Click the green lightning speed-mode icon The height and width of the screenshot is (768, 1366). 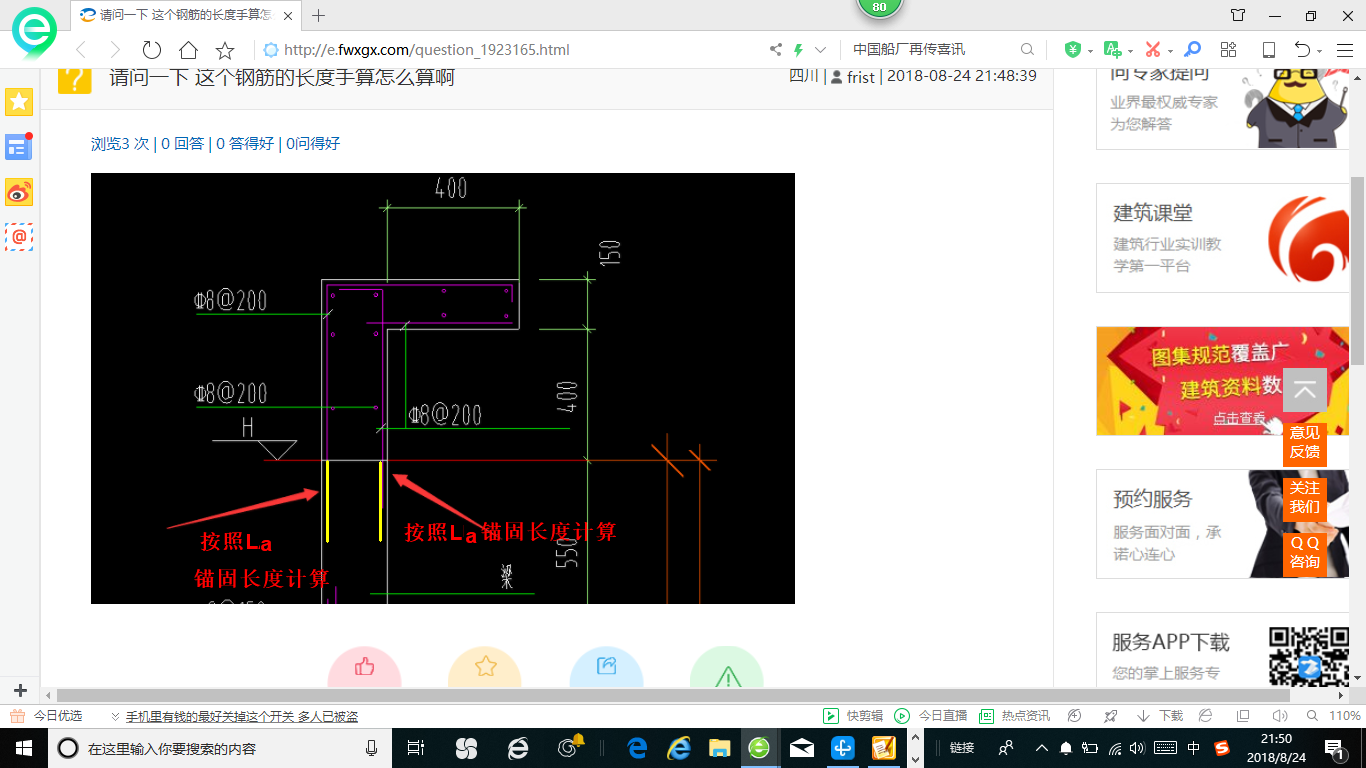798,50
